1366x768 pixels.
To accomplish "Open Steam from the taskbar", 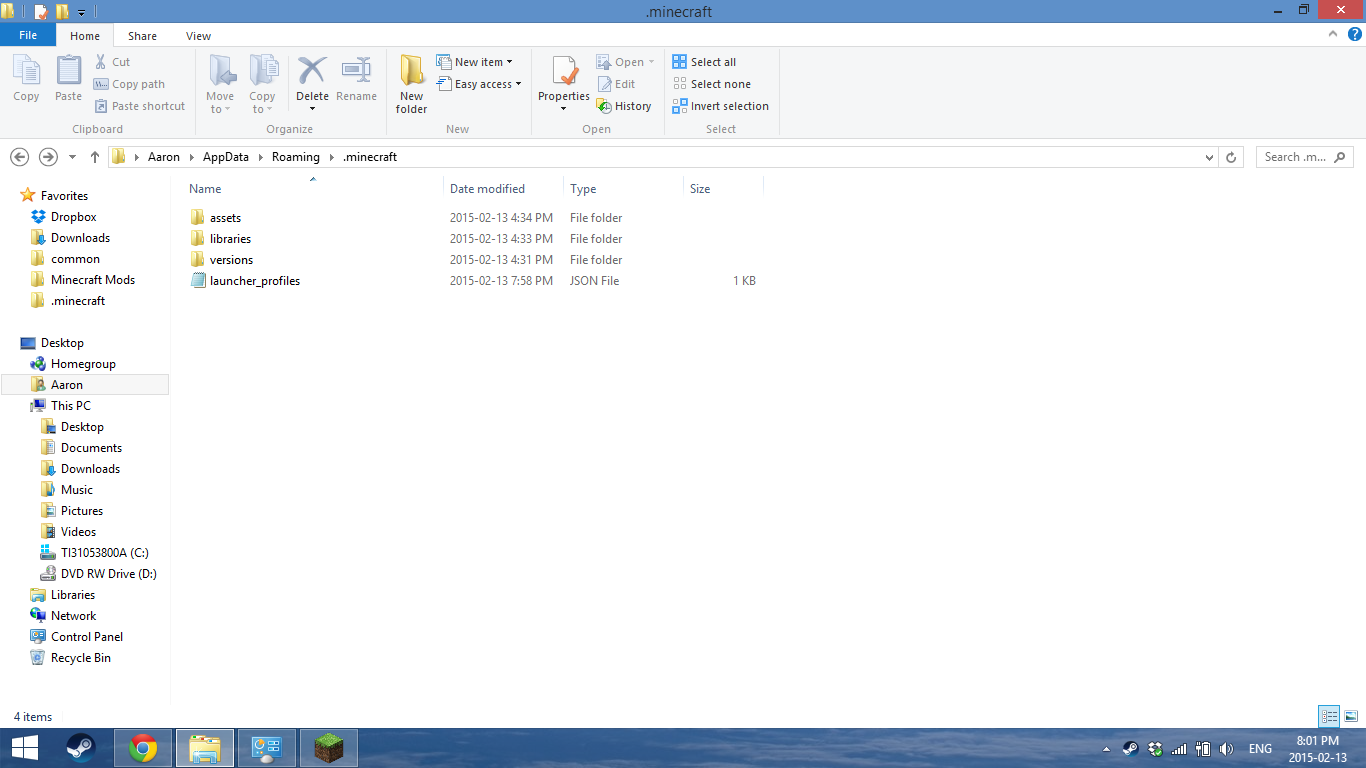I will click(81, 748).
